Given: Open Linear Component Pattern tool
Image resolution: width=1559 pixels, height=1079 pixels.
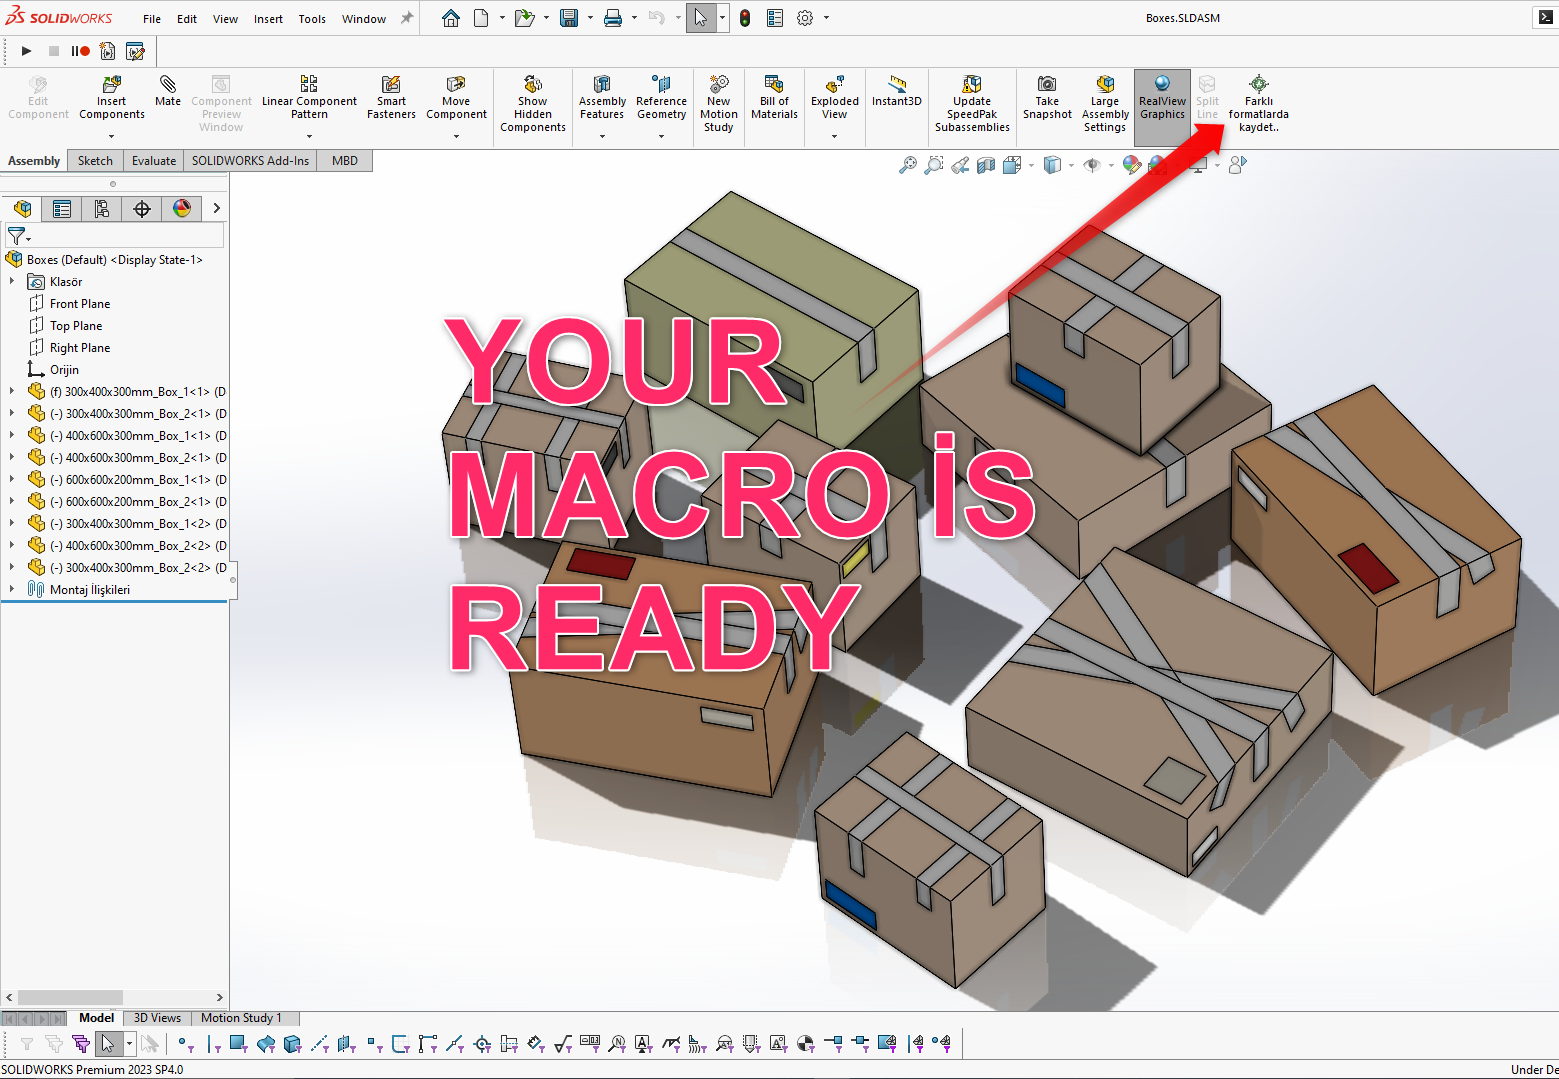Looking at the screenshot, I should (x=309, y=98).
